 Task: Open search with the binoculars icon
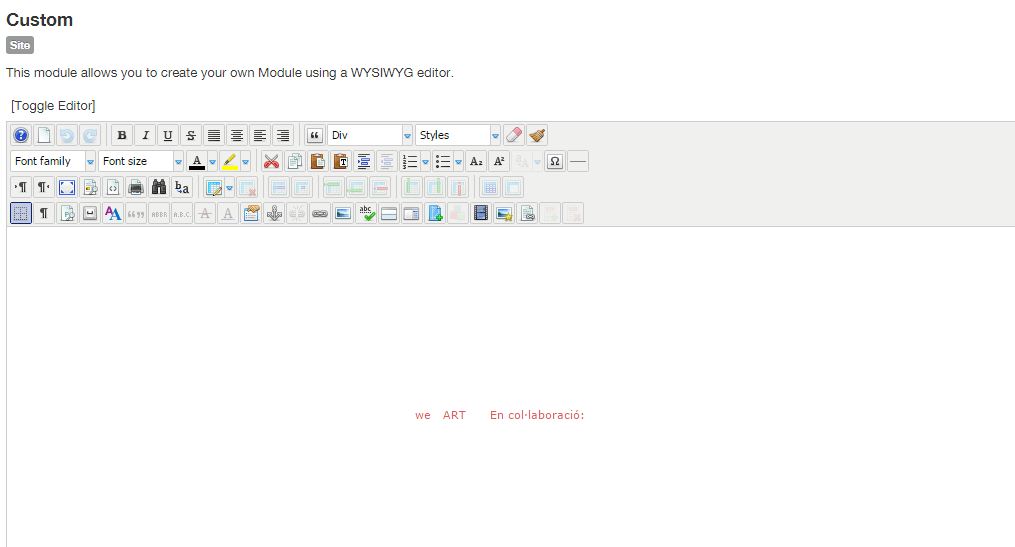tap(159, 188)
